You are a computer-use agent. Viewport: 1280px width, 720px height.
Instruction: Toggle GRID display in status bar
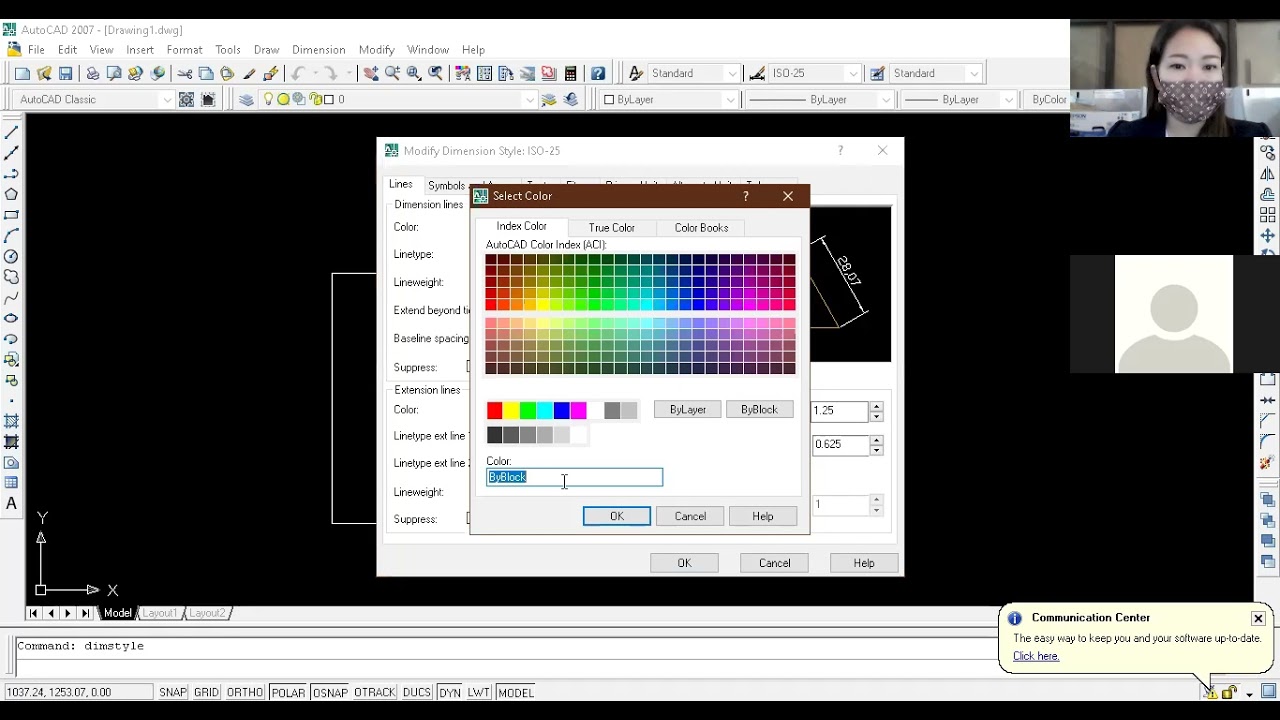(206, 692)
